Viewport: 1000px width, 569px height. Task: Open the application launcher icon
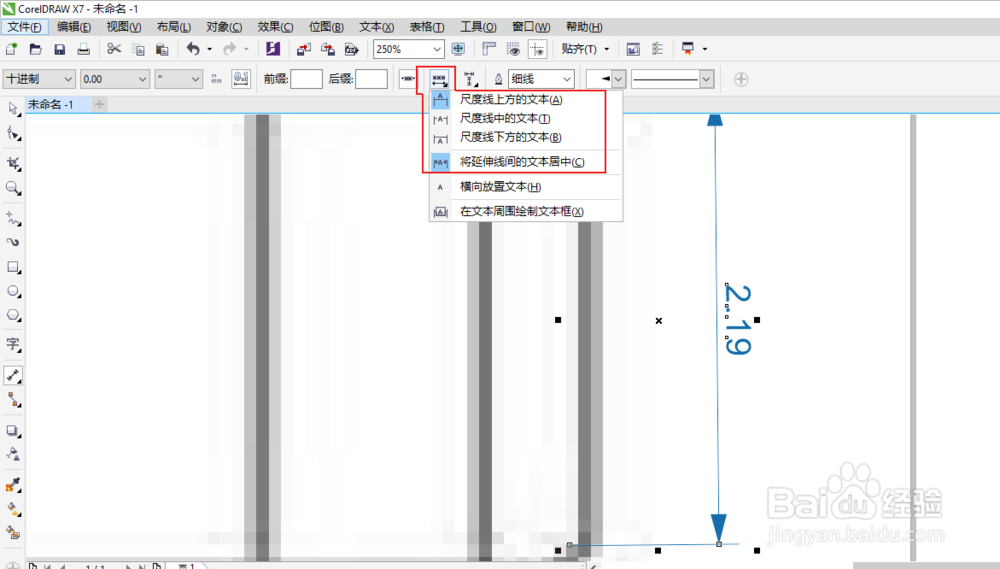[x=688, y=49]
